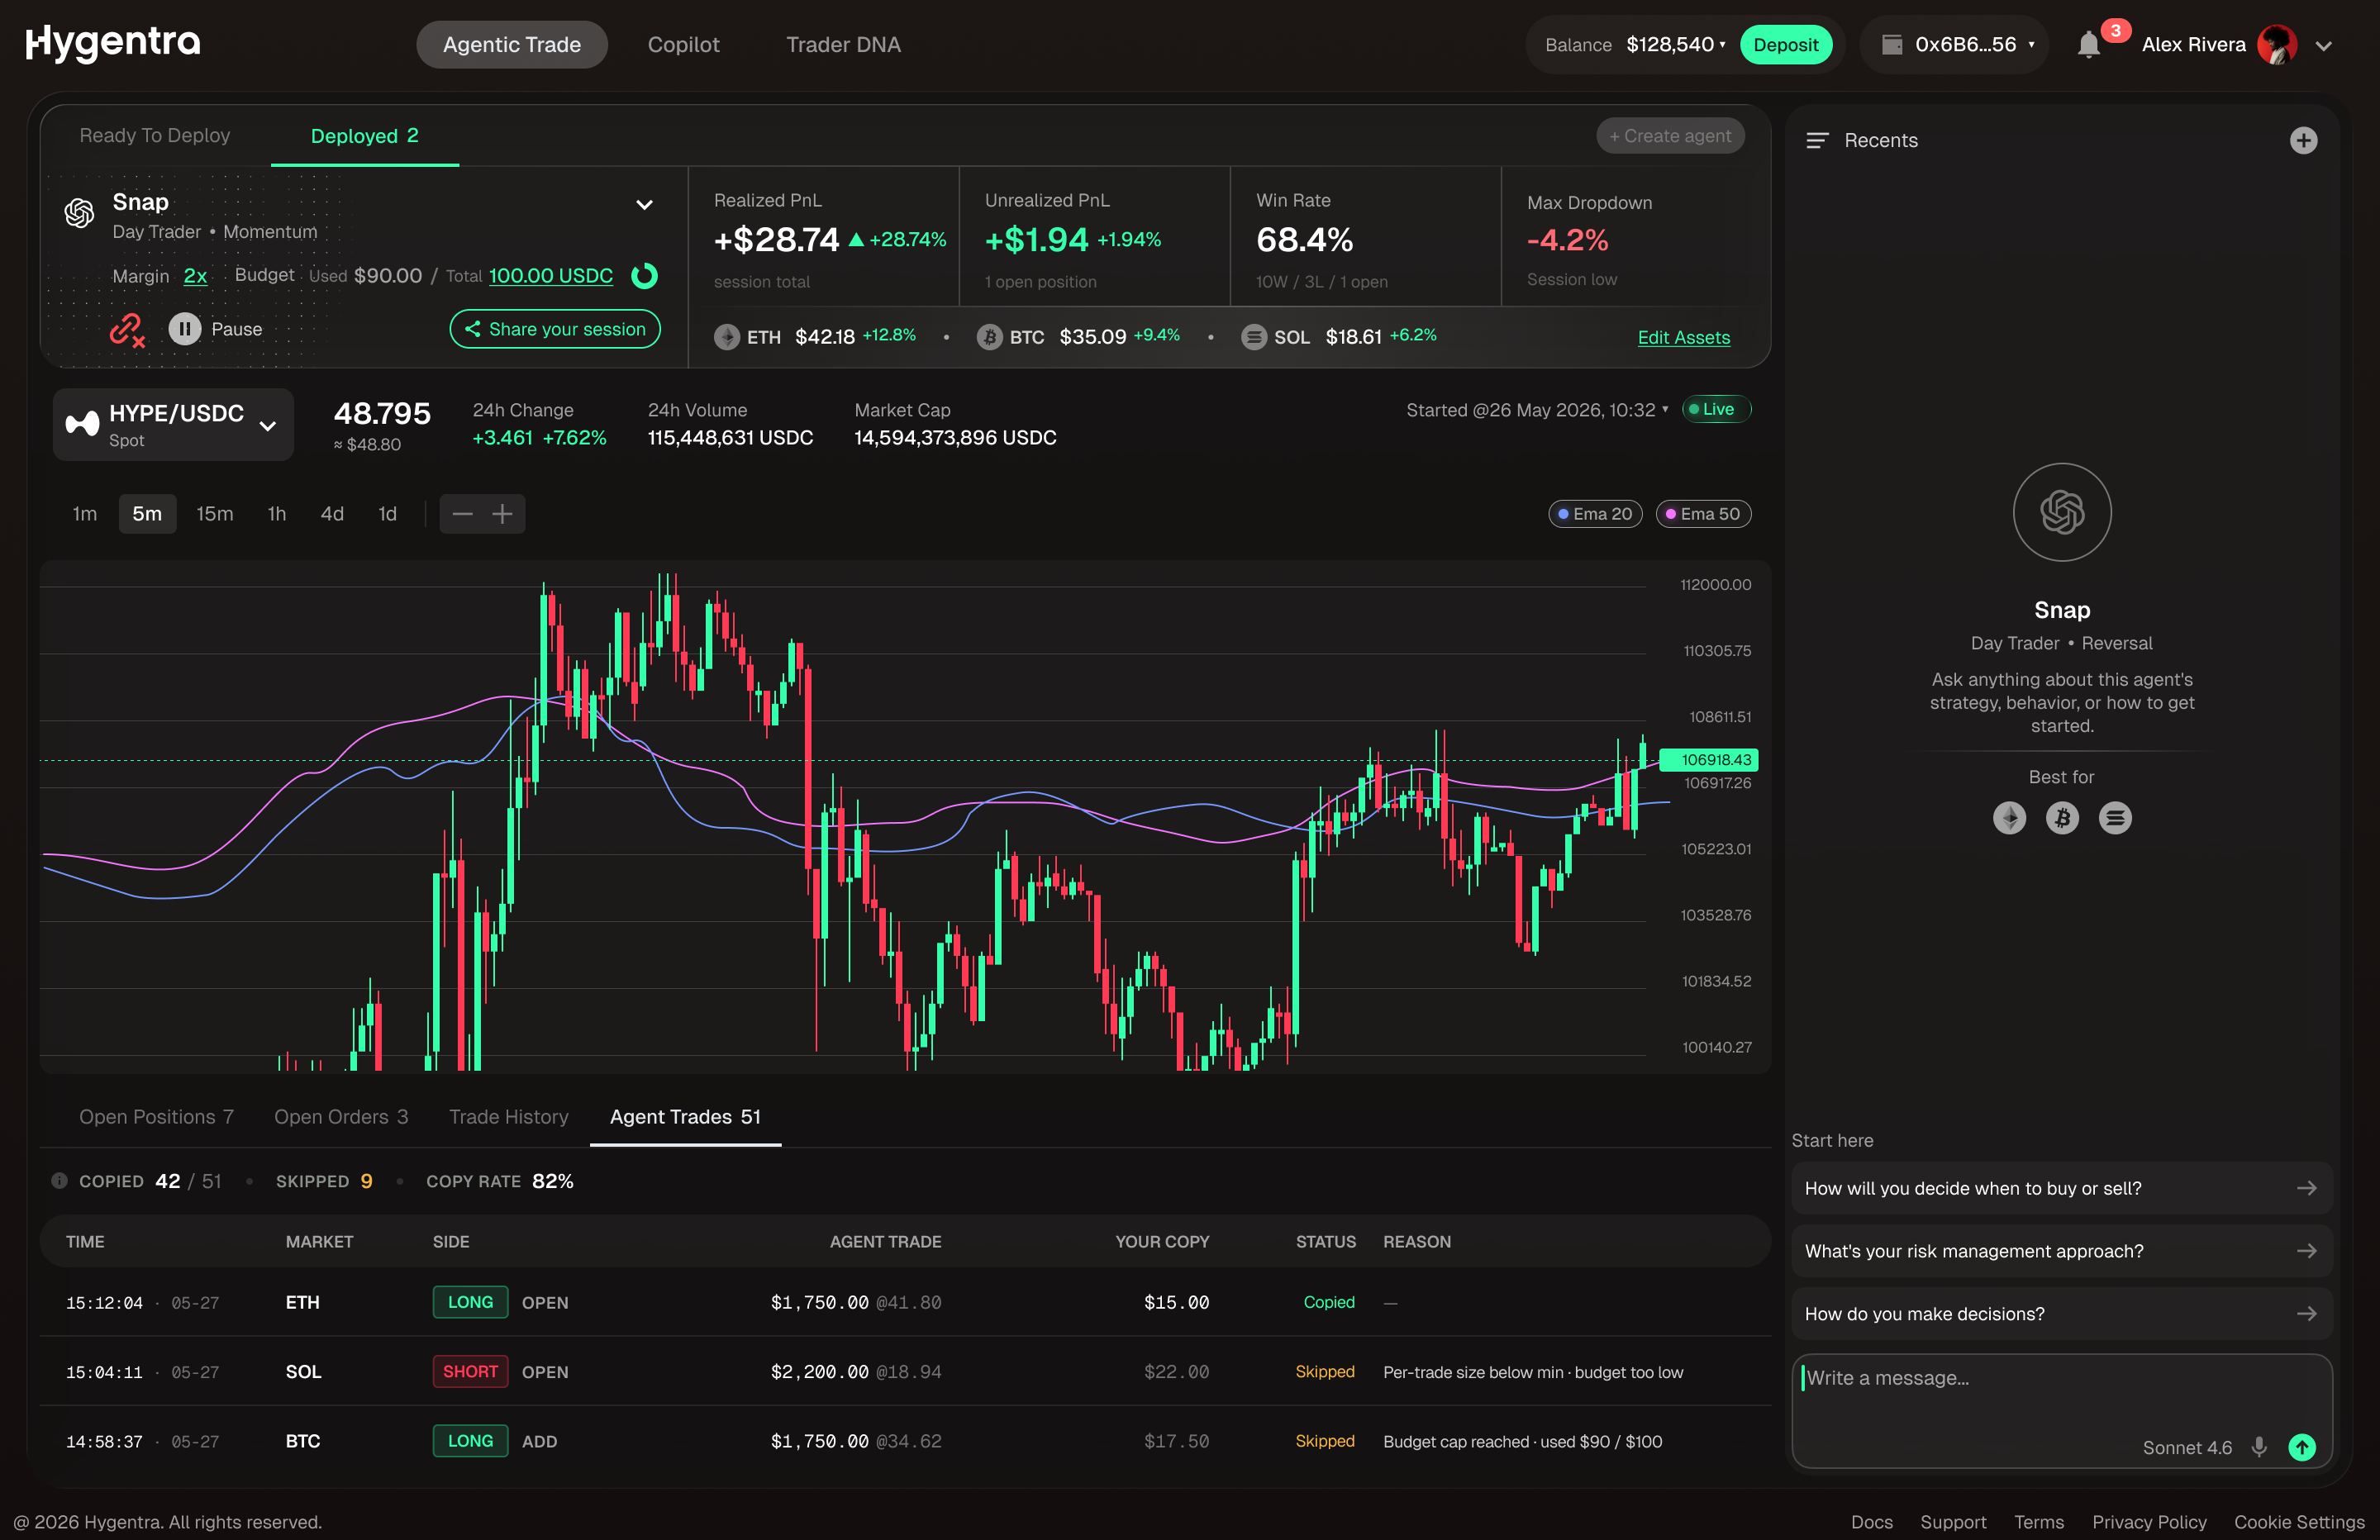This screenshot has height=1540, width=2380.
Task: Click Bitcoin icon under Best for
Action: pyautogui.click(x=2061, y=818)
